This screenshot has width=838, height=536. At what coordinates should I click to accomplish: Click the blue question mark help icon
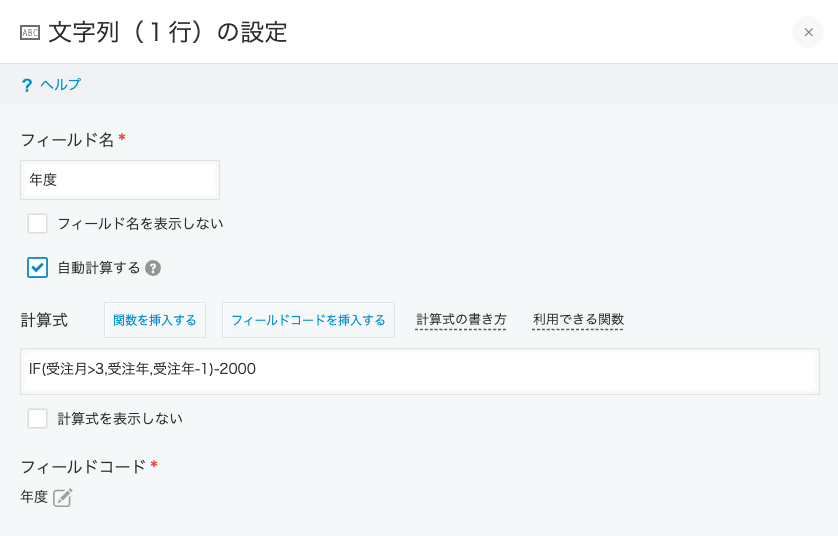(26, 85)
